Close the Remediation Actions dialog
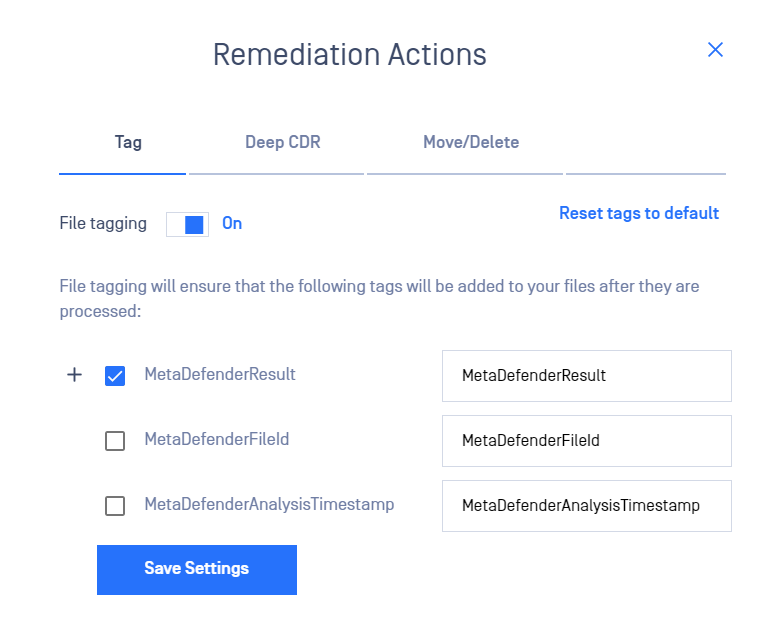762x626 pixels. [x=715, y=50]
